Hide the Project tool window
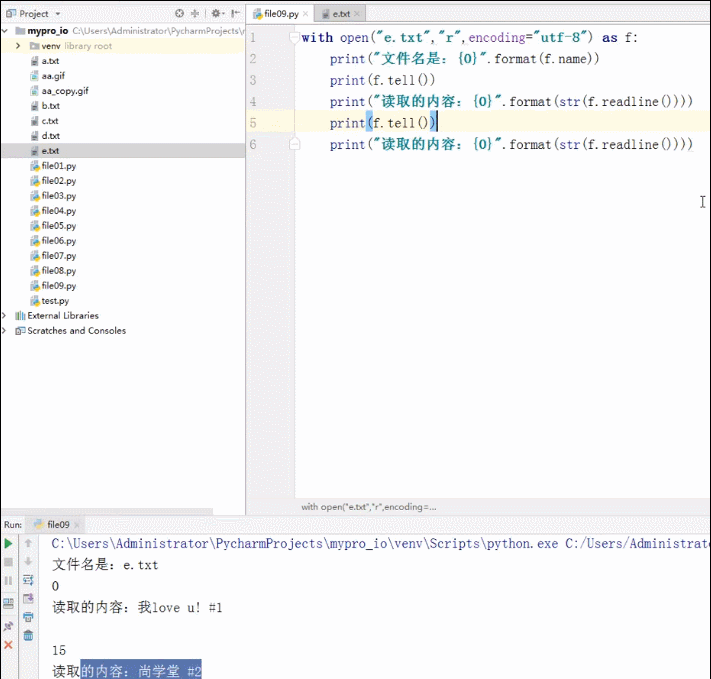 click(x=235, y=14)
